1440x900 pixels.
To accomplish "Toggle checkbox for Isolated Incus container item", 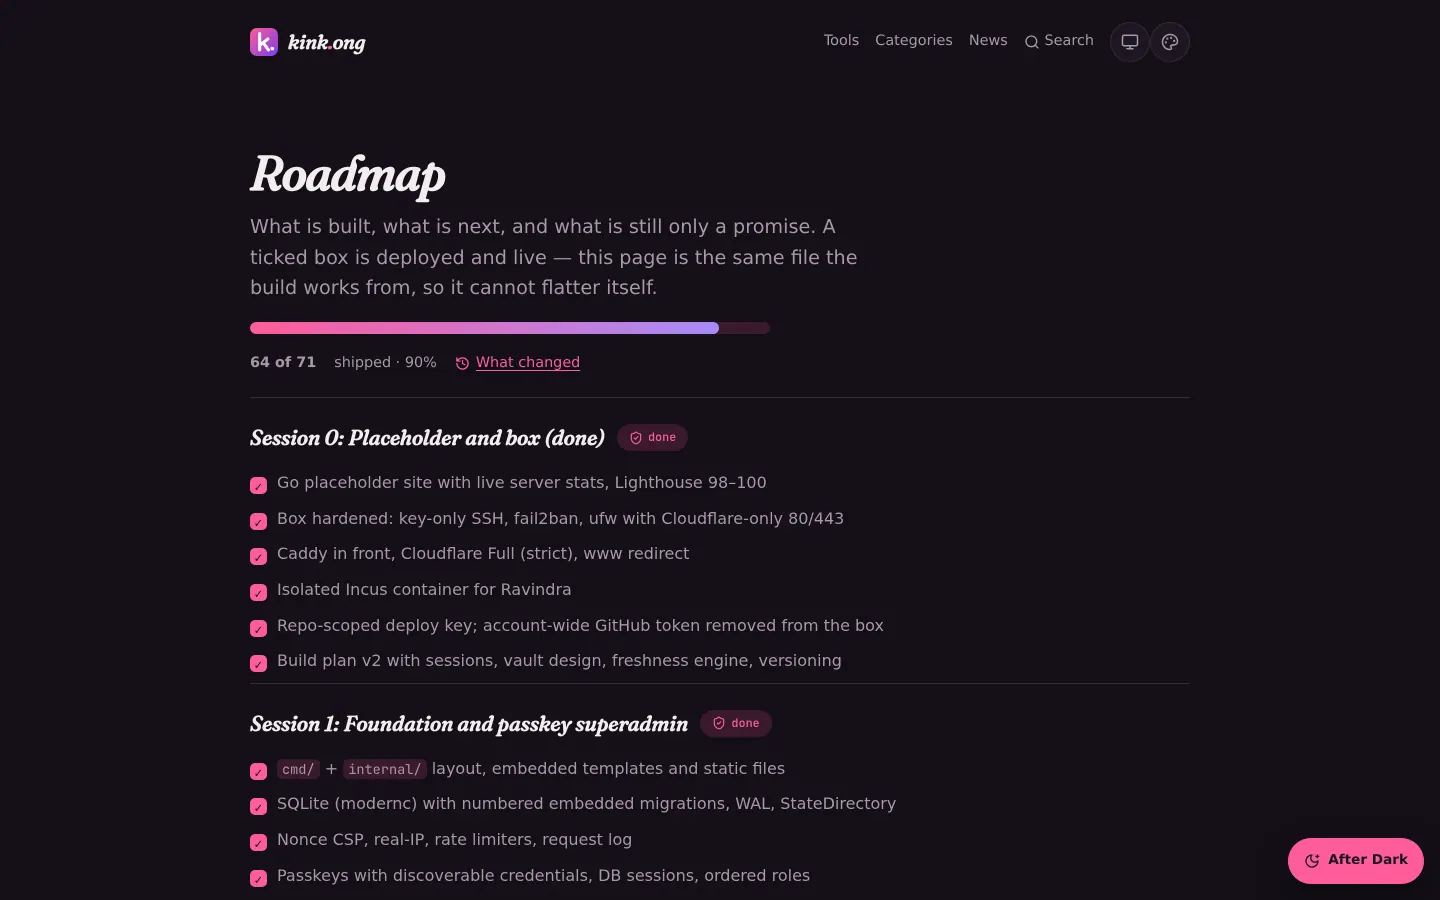I will 258,592.
